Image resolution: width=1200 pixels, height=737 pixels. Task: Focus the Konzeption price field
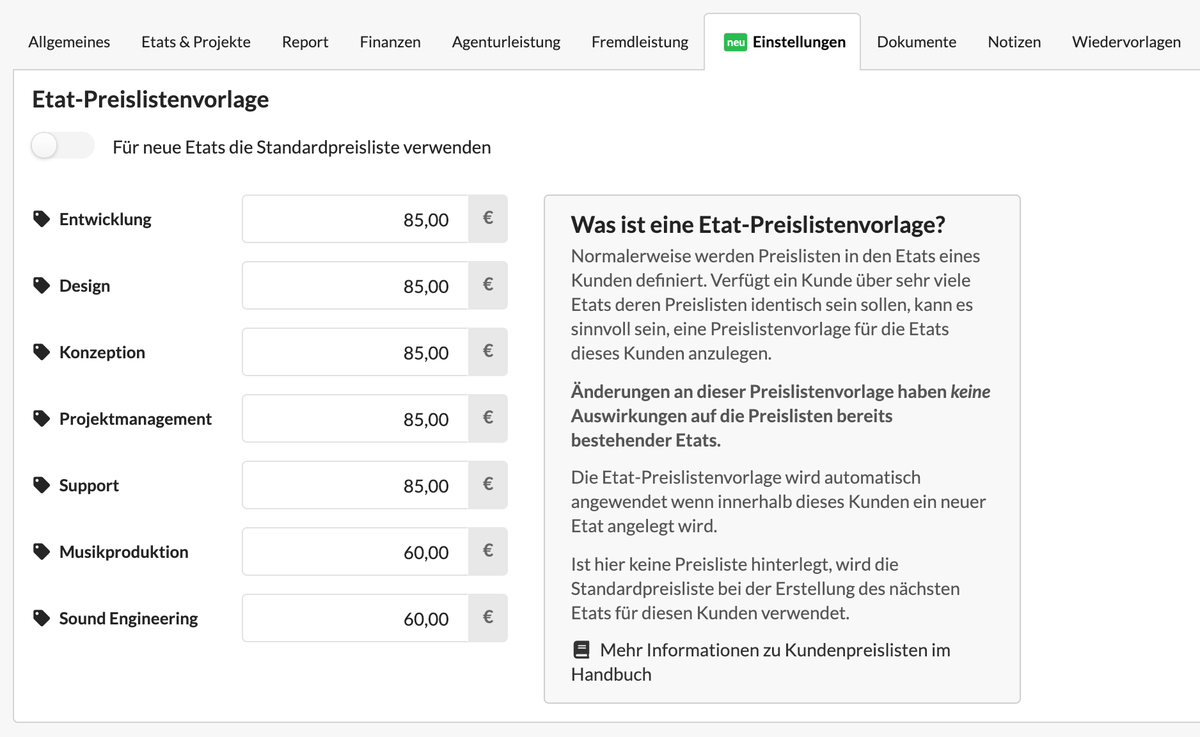click(x=356, y=352)
